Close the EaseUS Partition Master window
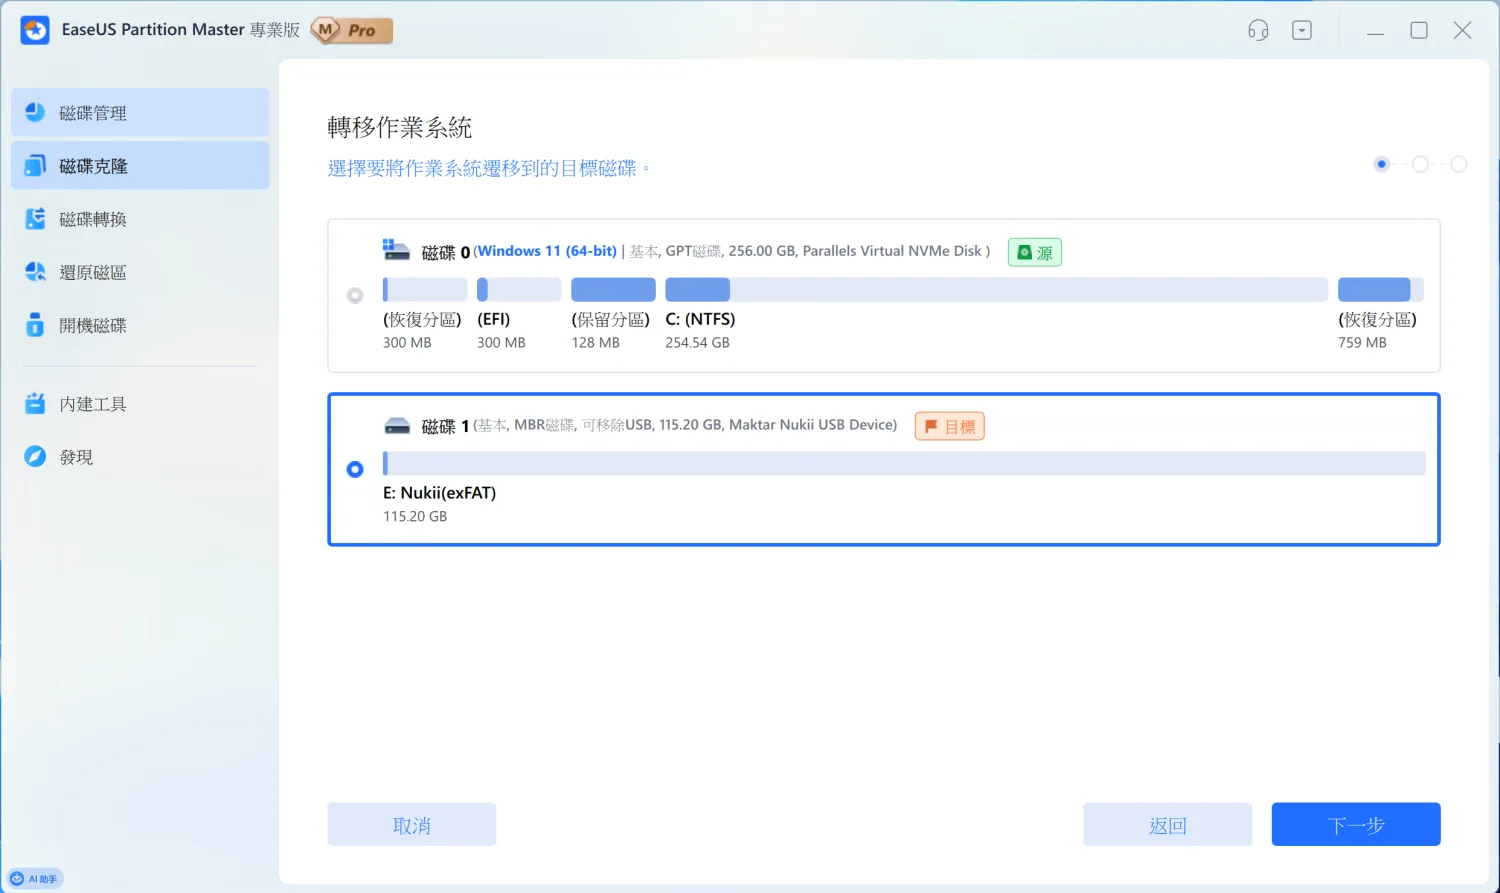 click(1462, 30)
